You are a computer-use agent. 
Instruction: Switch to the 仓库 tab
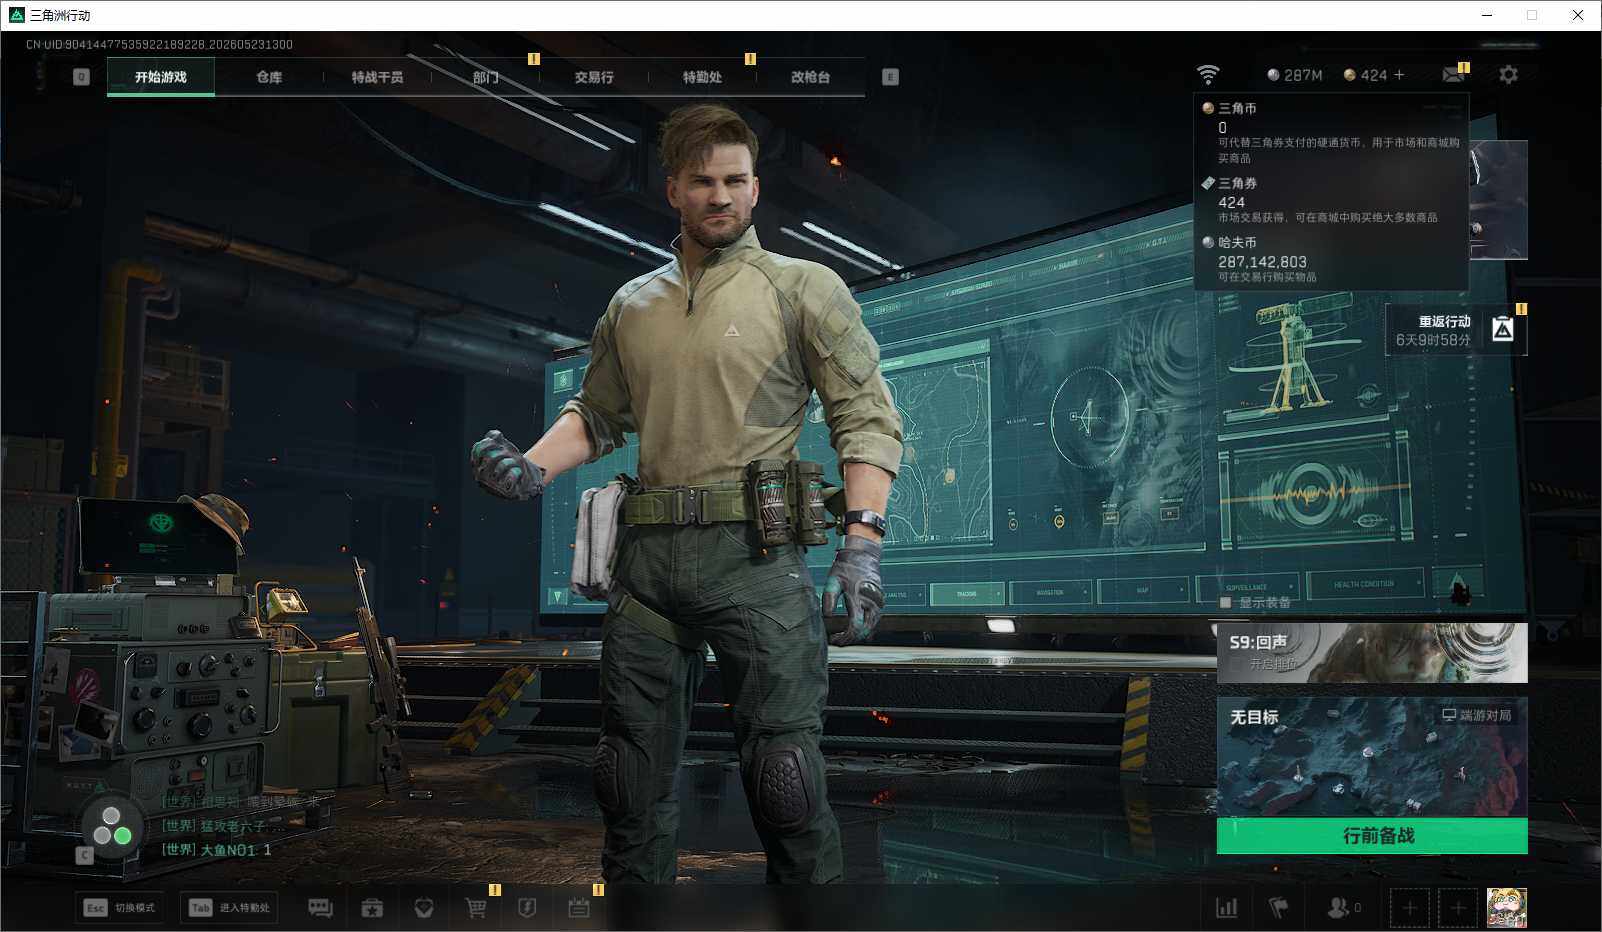[269, 77]
